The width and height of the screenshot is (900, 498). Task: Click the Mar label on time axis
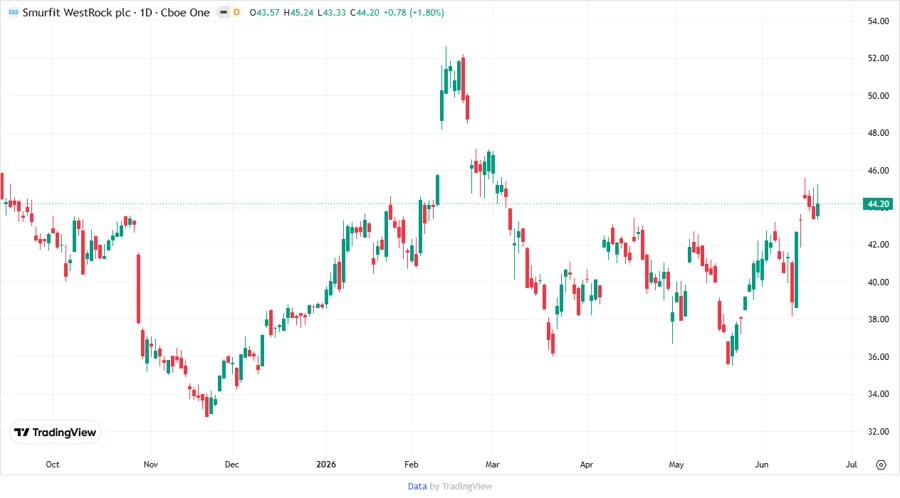[492, 464]
